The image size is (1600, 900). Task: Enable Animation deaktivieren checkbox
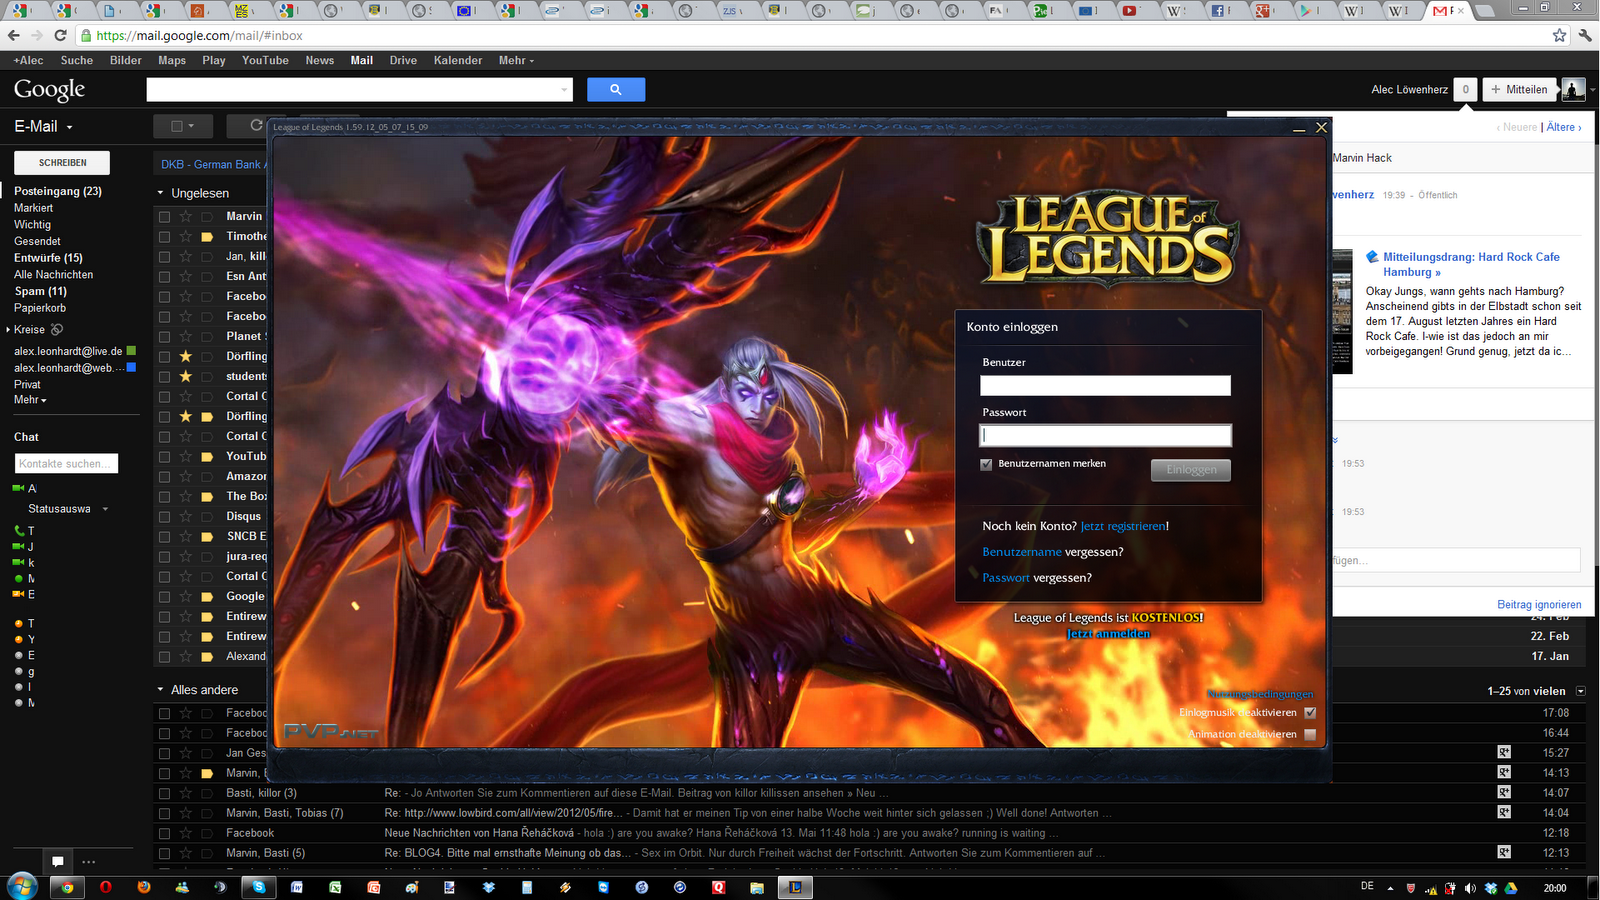coord(1310,734)
